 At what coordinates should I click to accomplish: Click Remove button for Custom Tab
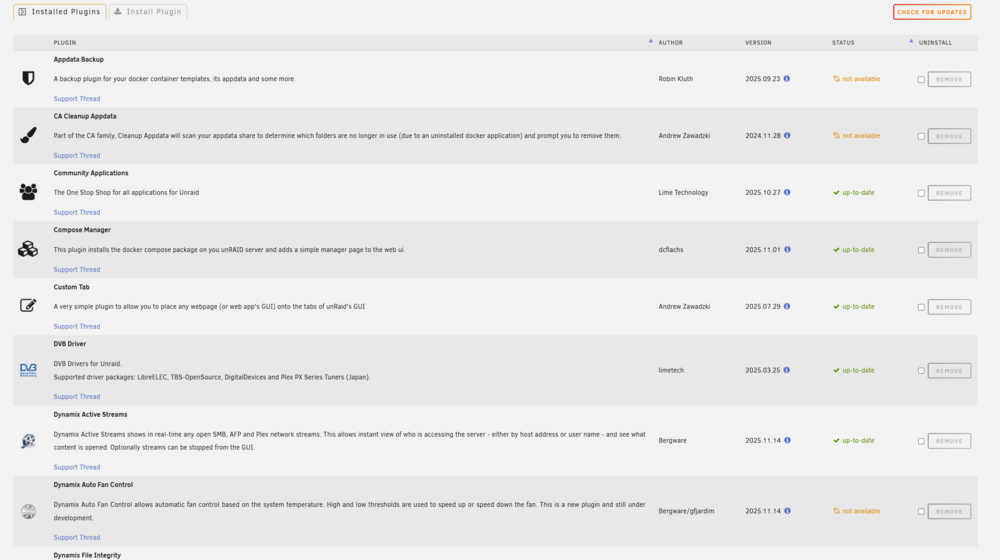[x=949, y=307]
